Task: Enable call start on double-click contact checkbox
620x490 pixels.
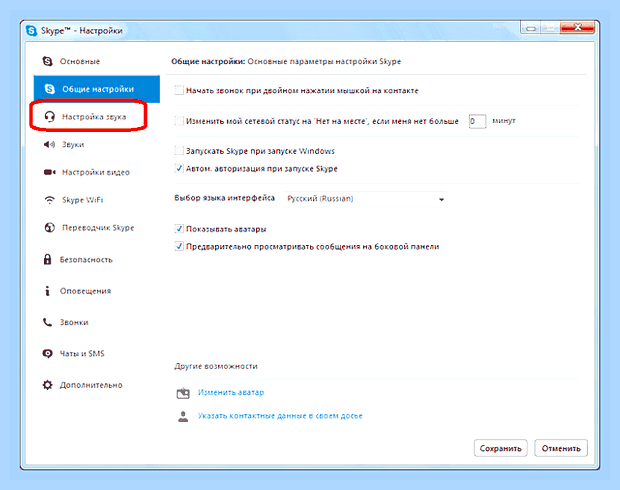Action: click(x=179, y=90)
